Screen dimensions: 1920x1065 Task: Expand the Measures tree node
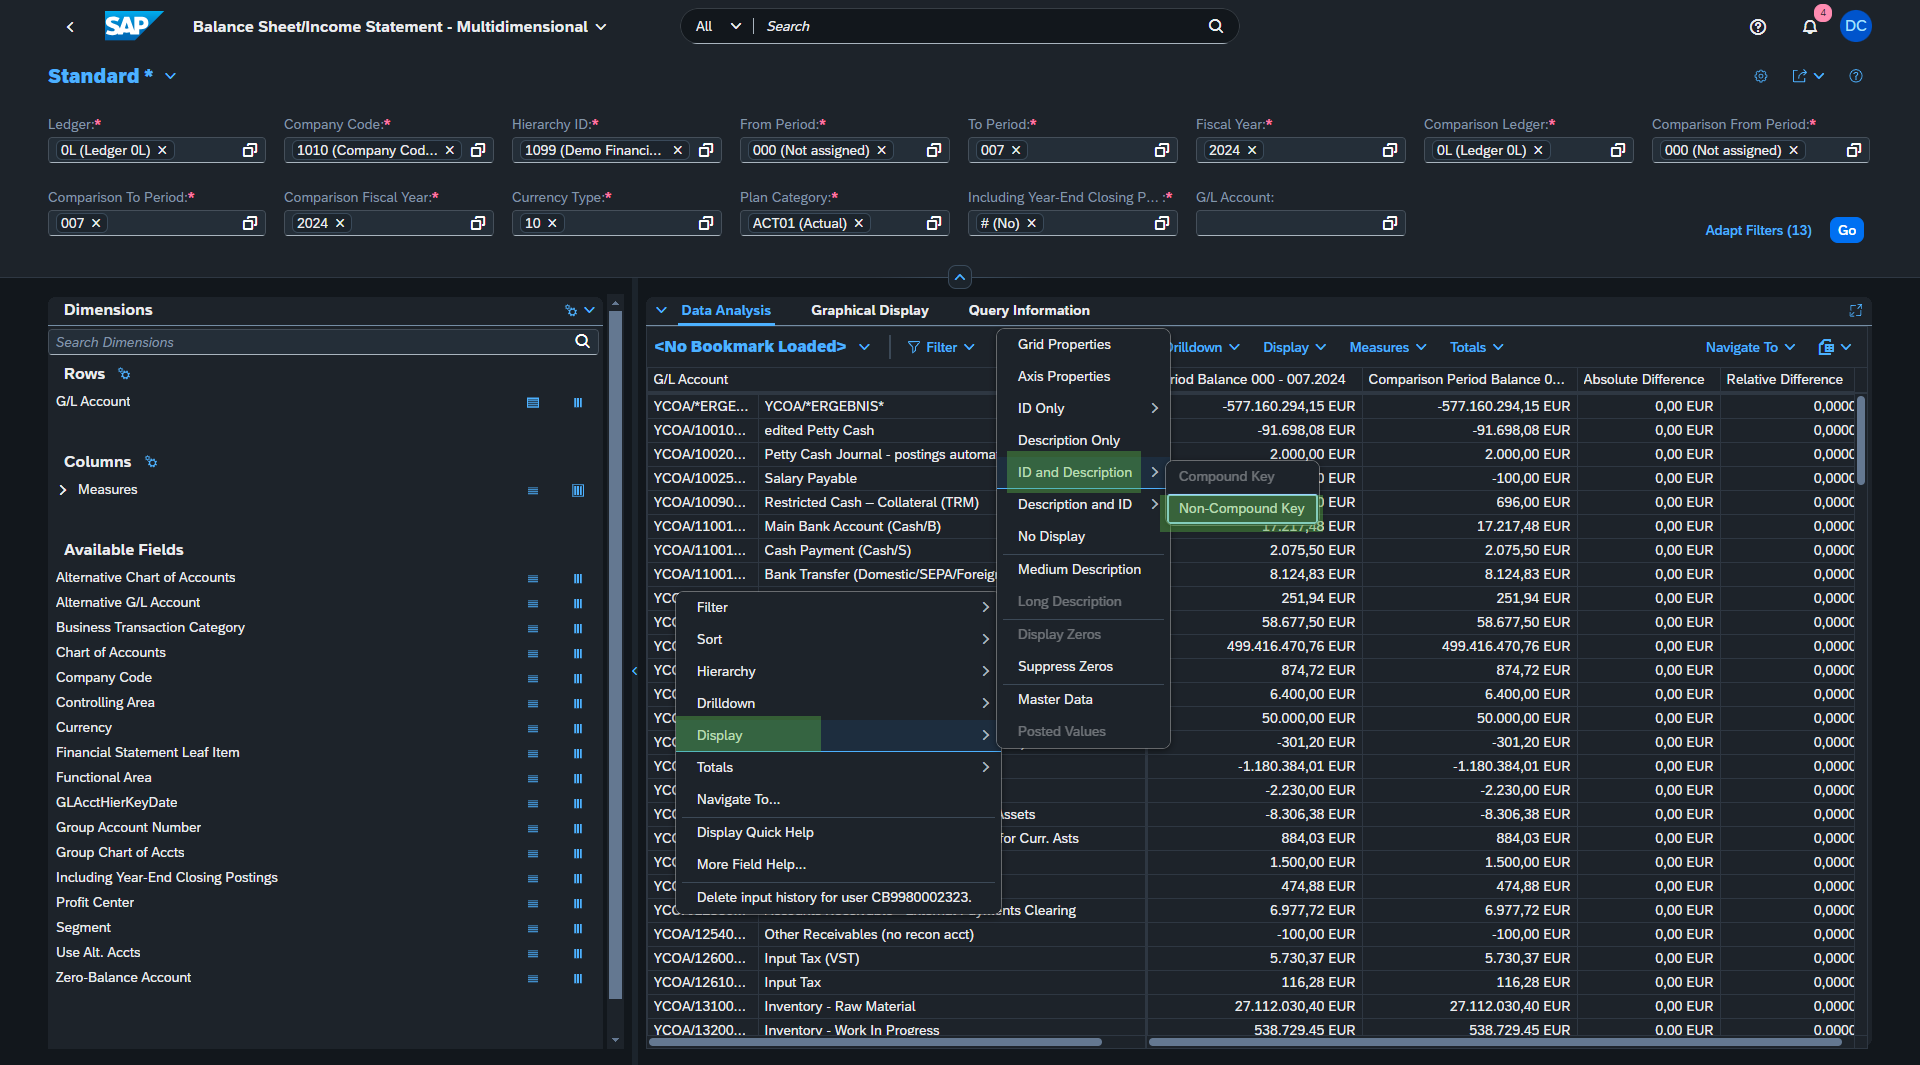coord(63,490)
